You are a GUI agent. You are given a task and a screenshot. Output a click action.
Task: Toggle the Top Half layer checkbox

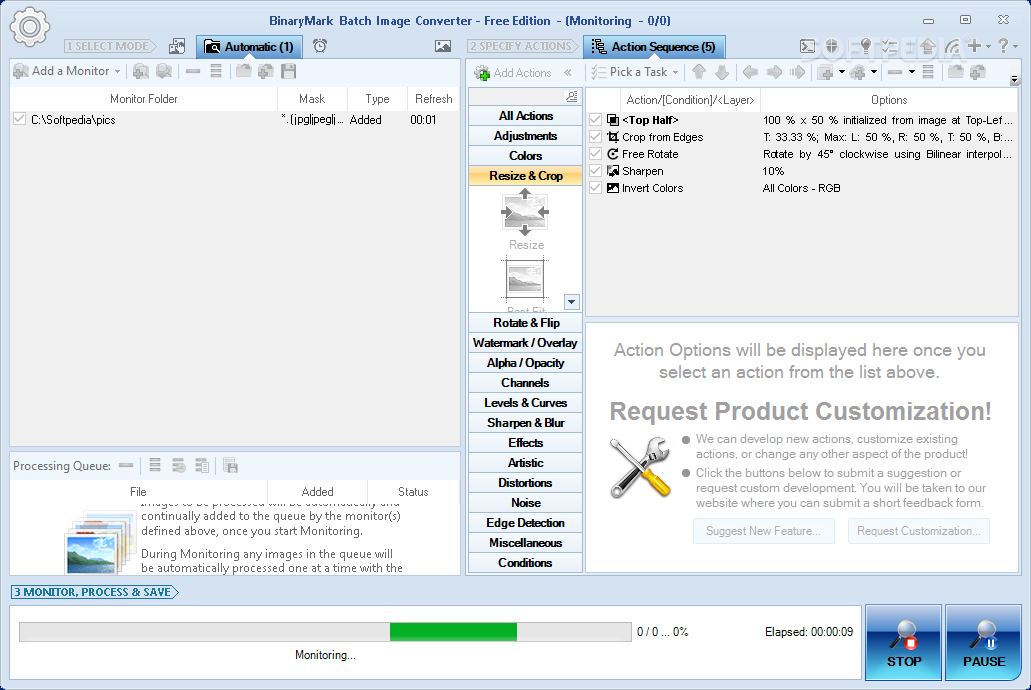pos(595,120)
